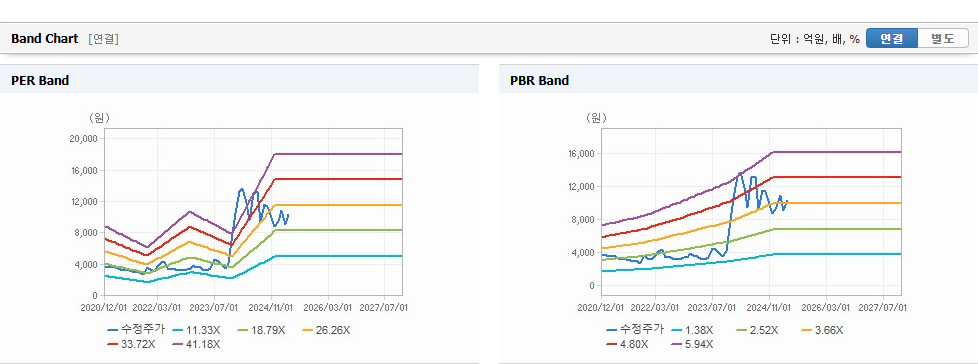This screenshot has height=364, width=978.
Task: Toggle 4.80X legend entry
Action: [627, 343]
